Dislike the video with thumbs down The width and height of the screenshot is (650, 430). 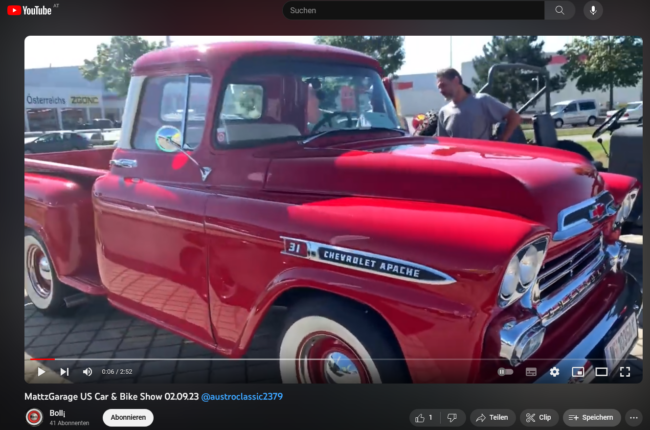tap(452, 417)
